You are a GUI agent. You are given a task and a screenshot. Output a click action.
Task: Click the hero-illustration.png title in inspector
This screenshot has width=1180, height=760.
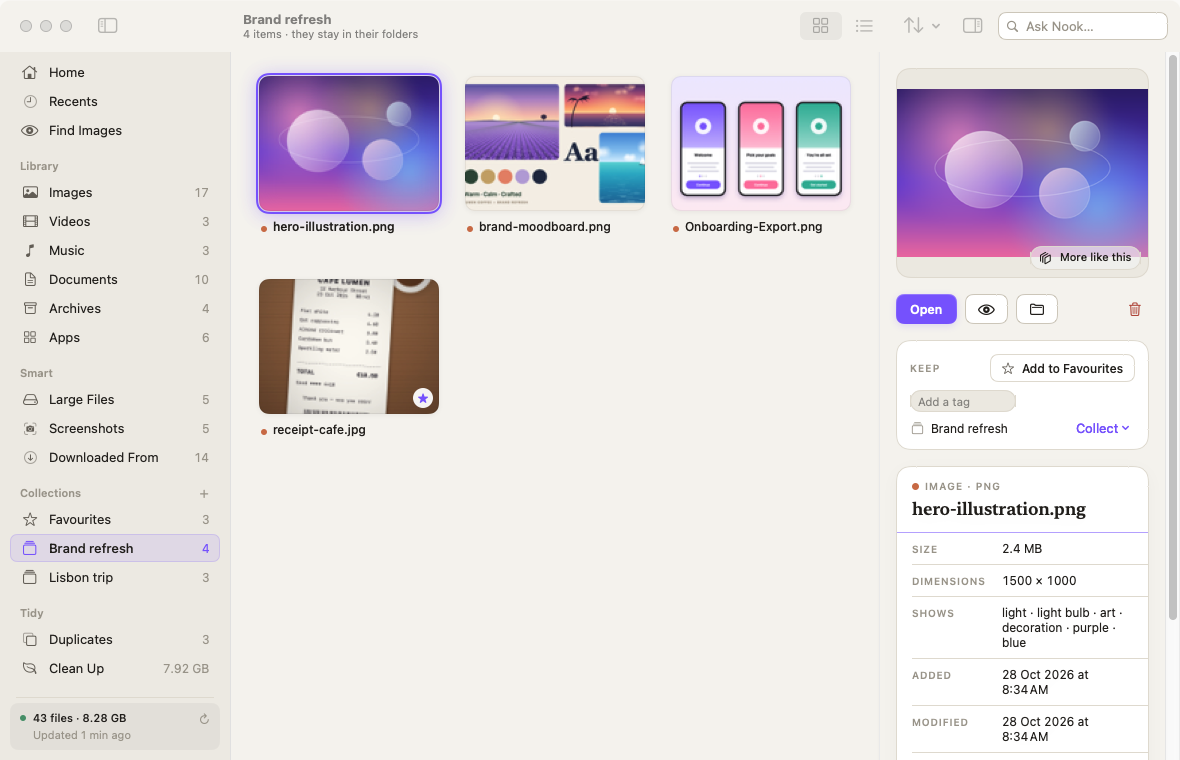(999, 509)
